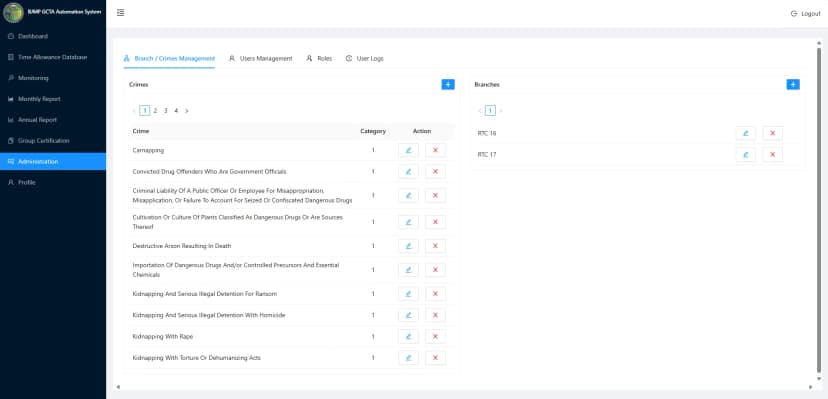Delete Kidnapping And Serious Illegal Detention With Homicide

pyautogui.click(x=435, y=315)
